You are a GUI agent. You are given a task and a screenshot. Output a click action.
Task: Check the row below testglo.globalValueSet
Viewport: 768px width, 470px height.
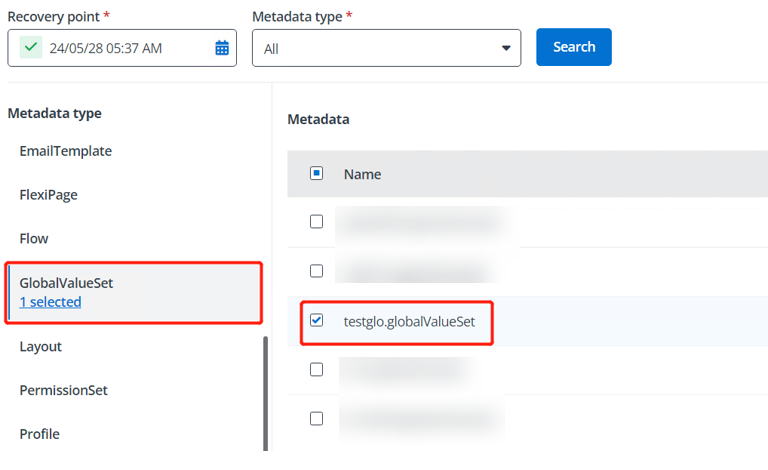click(317, 370)
